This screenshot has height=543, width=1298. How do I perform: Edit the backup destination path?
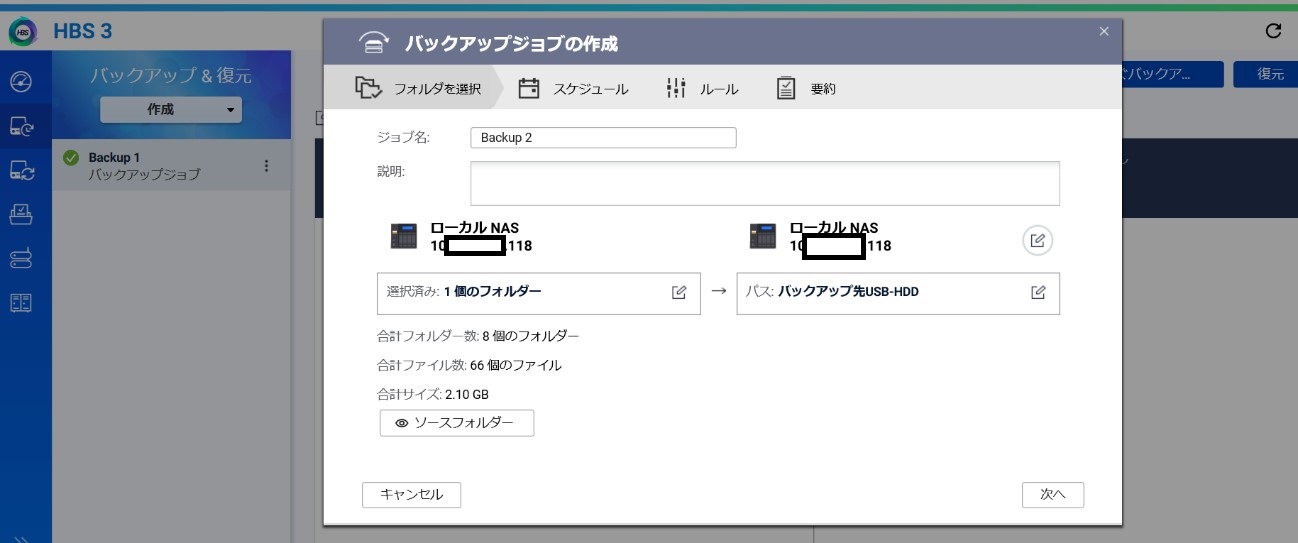coord(1038,292)
